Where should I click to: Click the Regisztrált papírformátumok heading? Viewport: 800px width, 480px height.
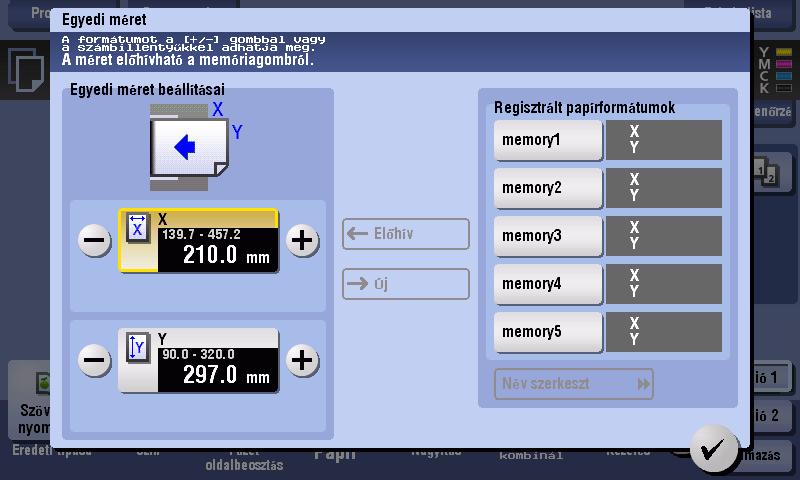click(584, 108)
